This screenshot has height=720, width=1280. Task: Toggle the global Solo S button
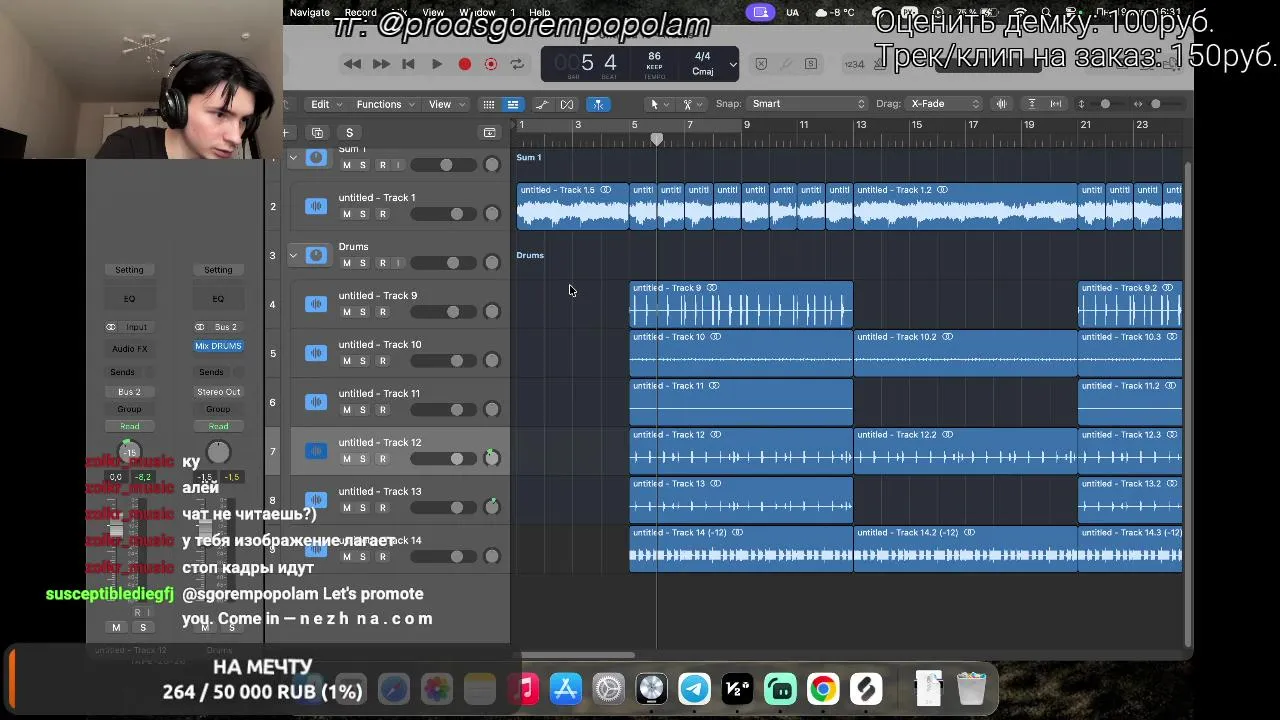[349, 132]
